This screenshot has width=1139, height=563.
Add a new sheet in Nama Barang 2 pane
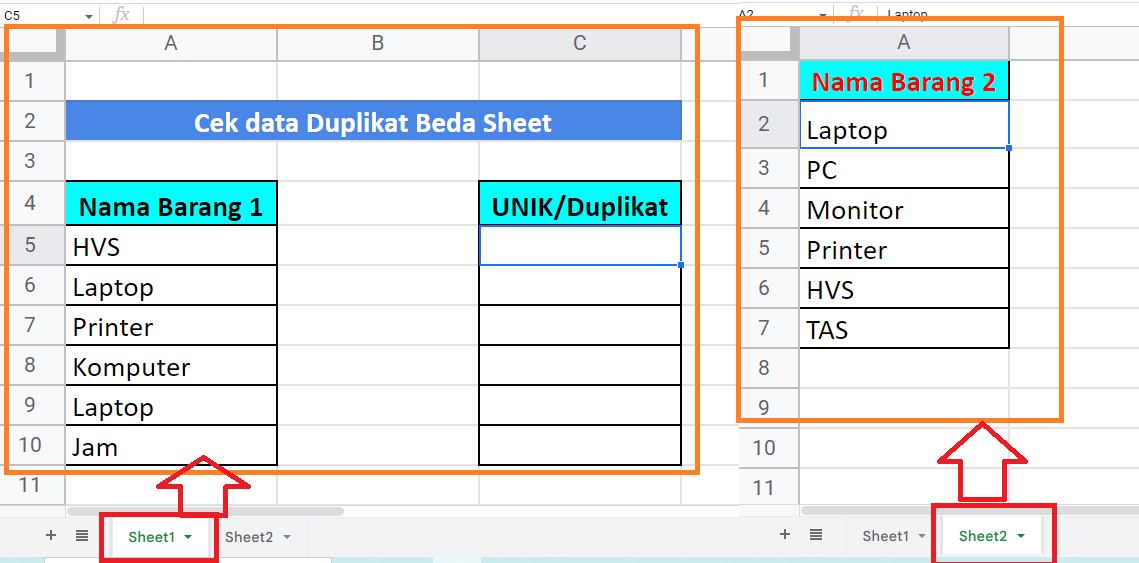click(785, 535)
